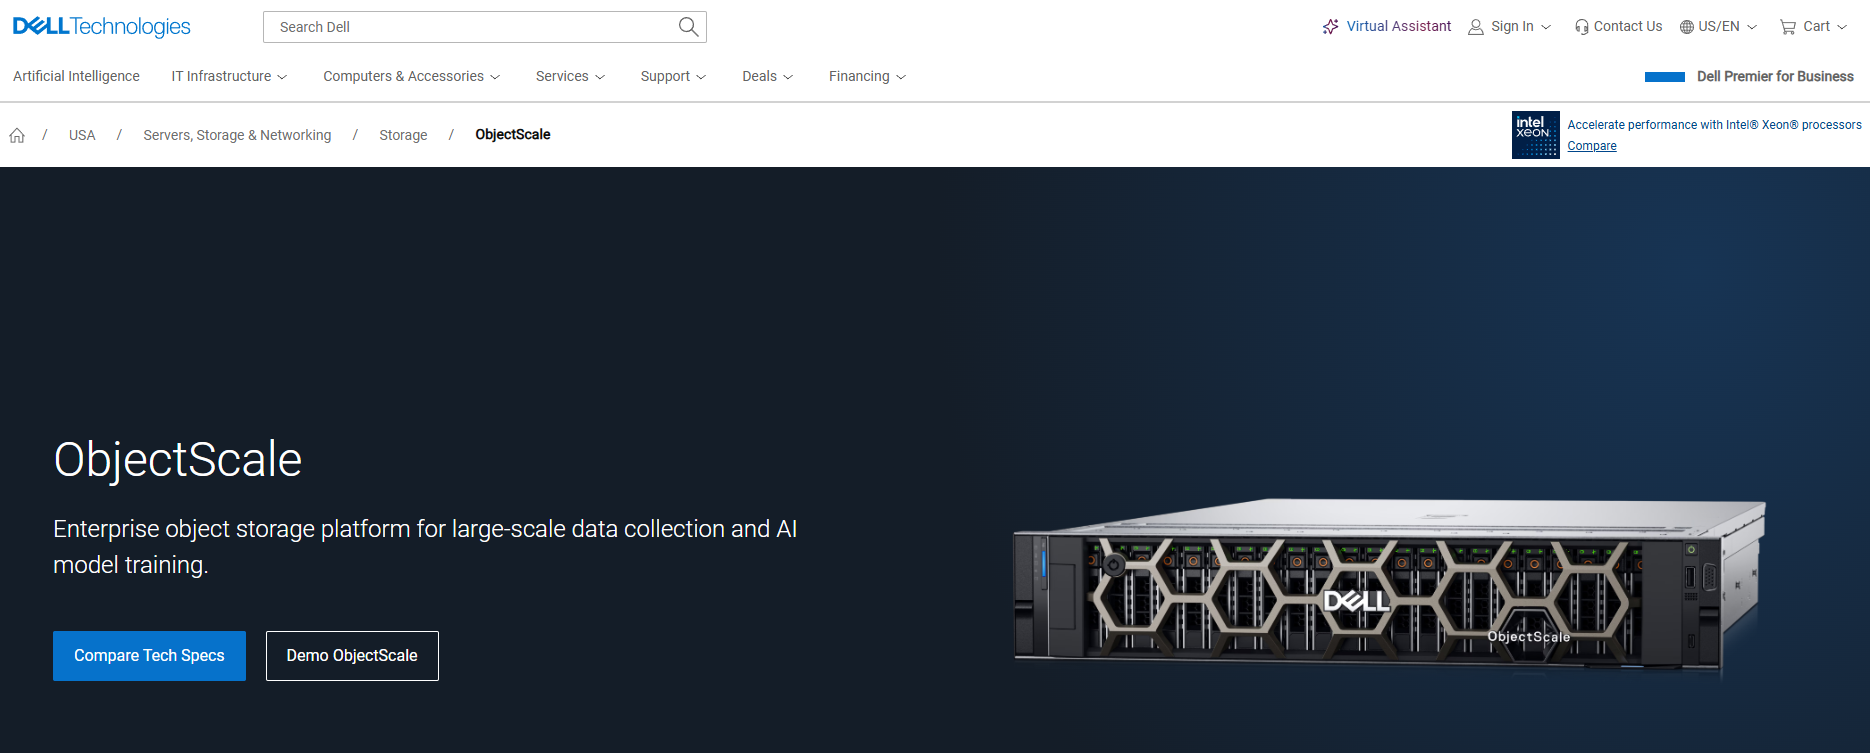Click the shopping cart icon
Viewport: 1870px width, 753px height.
1788,27
